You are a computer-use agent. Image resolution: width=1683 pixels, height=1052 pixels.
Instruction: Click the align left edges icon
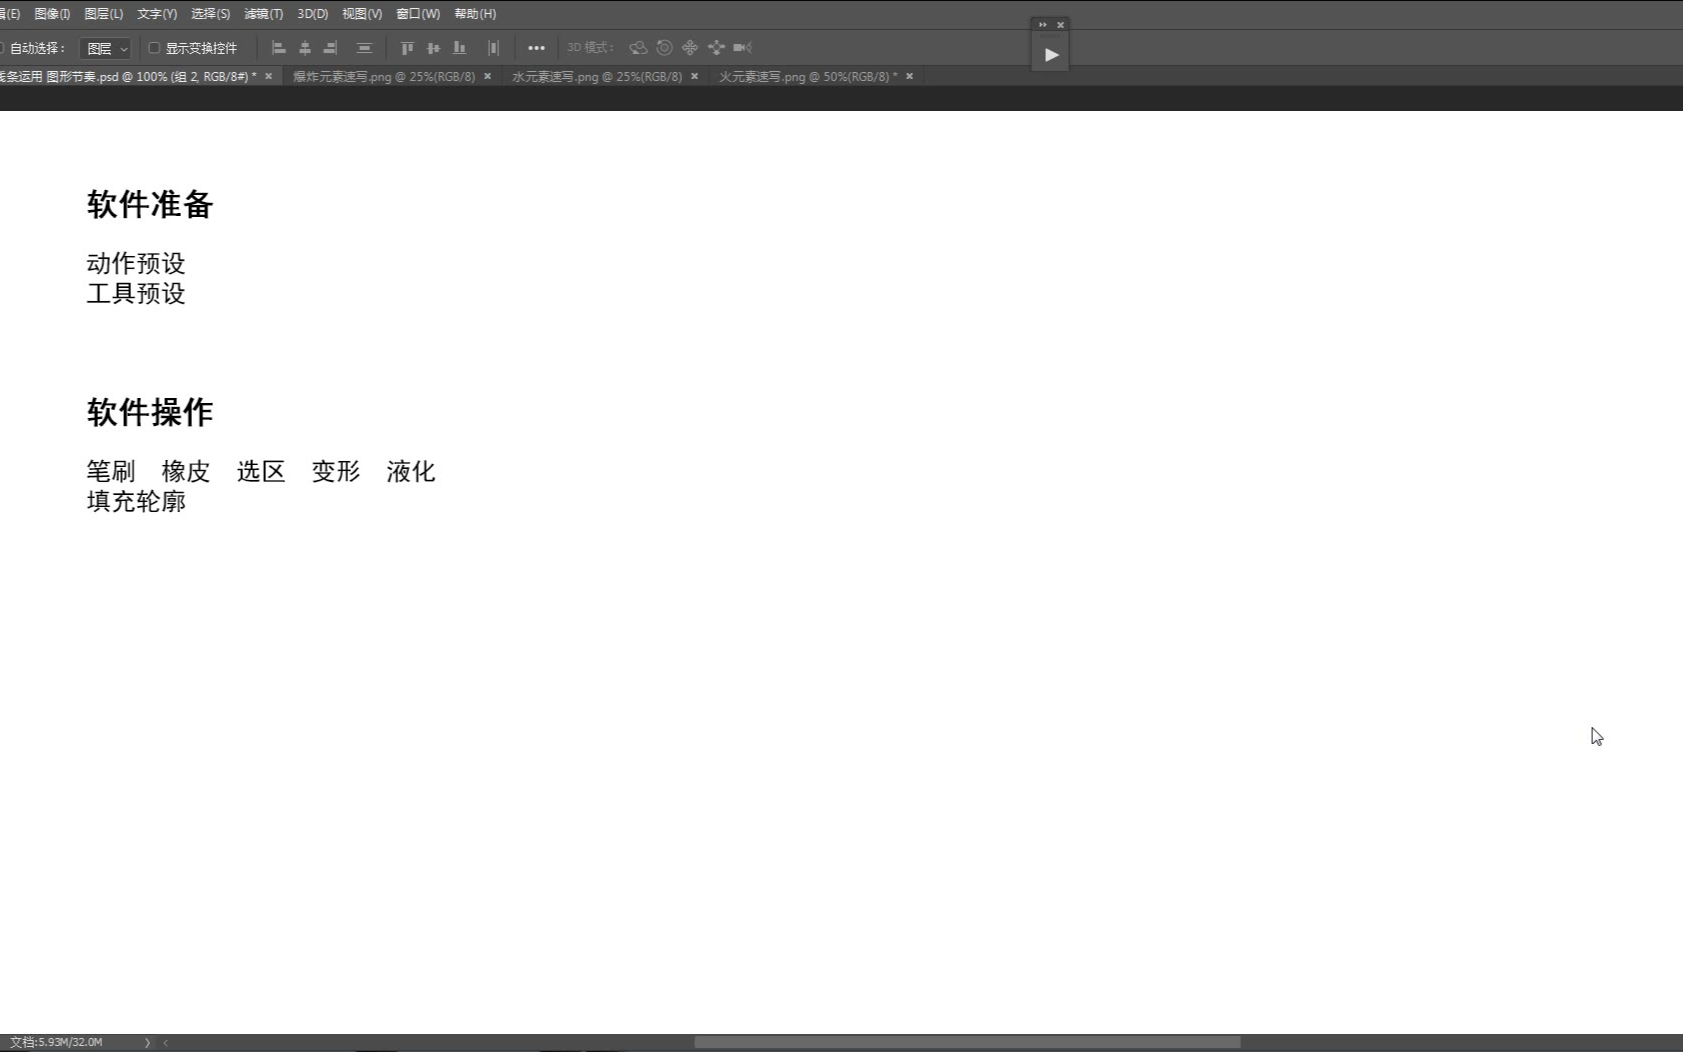(x=279, y=48)
